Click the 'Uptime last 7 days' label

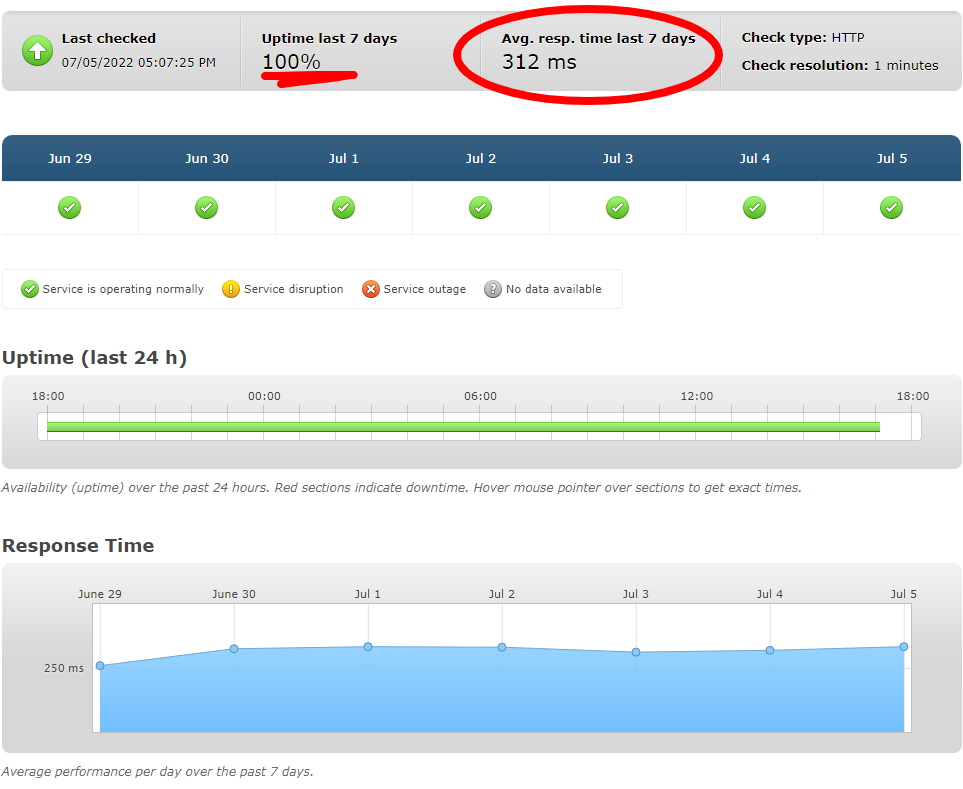[329, 38]
